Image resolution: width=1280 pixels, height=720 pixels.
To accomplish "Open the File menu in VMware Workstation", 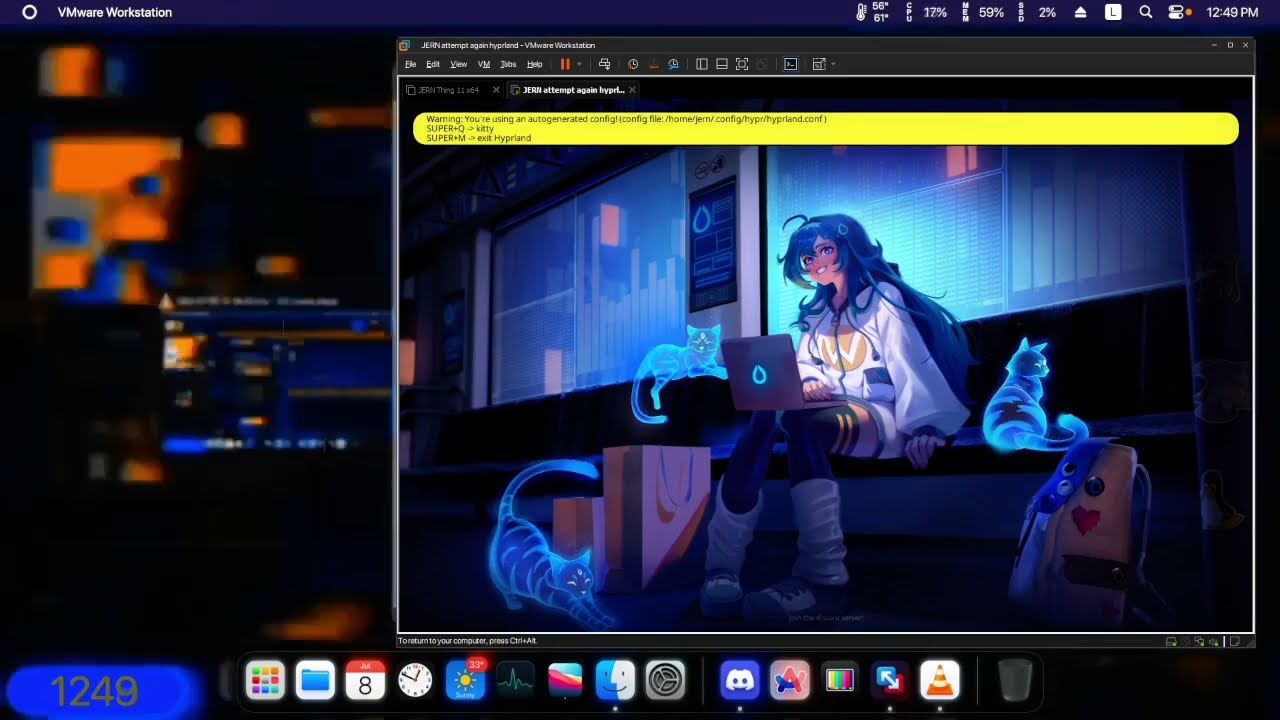I will pyautogui.click(x=410, y=64).
